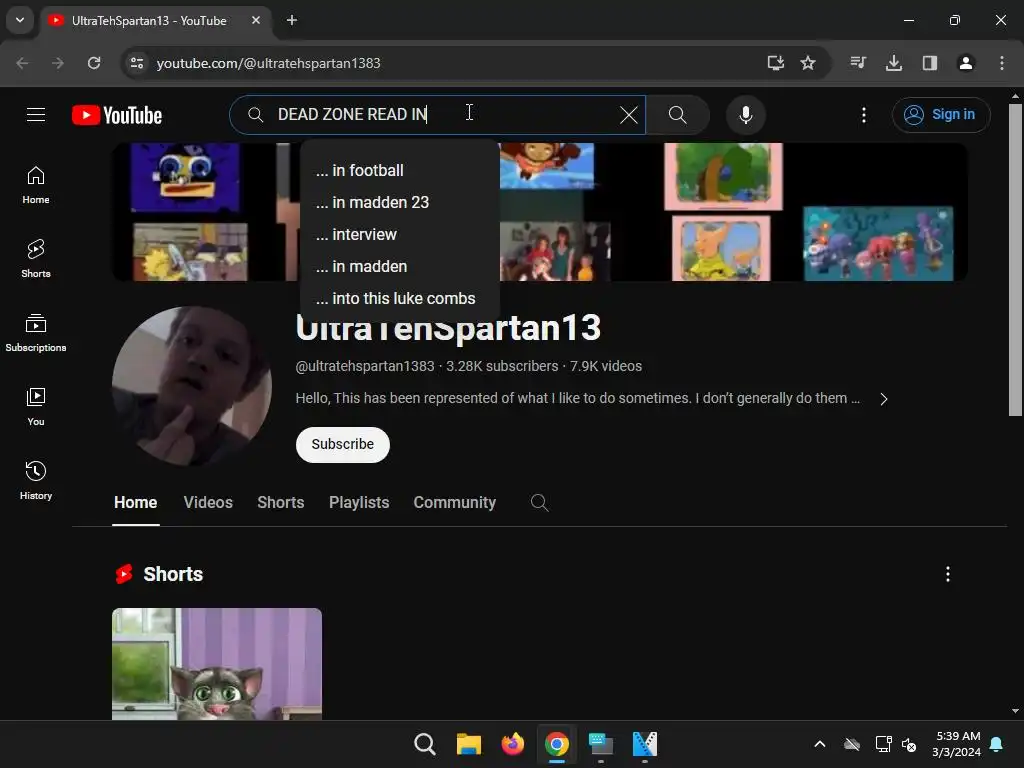Screen dimensions: 1024x768
Task: Click the channel profile picture
Action: coord(191,386)
